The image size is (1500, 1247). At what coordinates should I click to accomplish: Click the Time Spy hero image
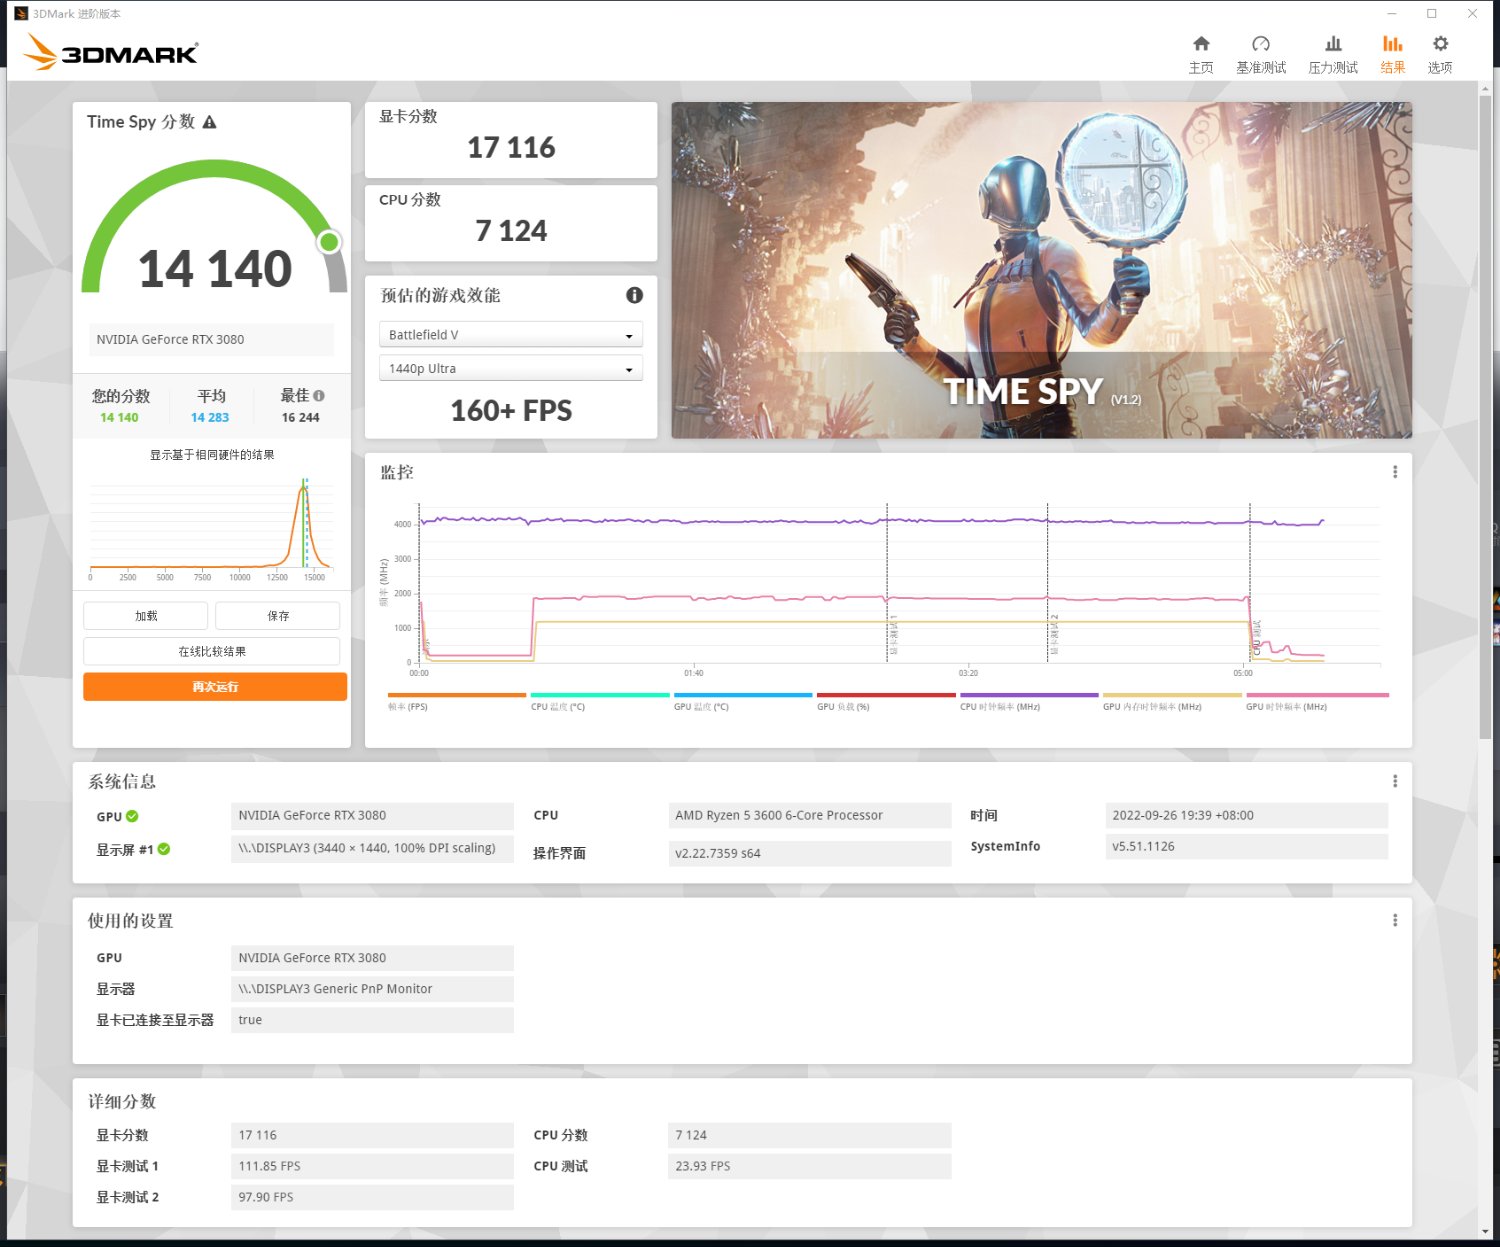click(1041, 270)
